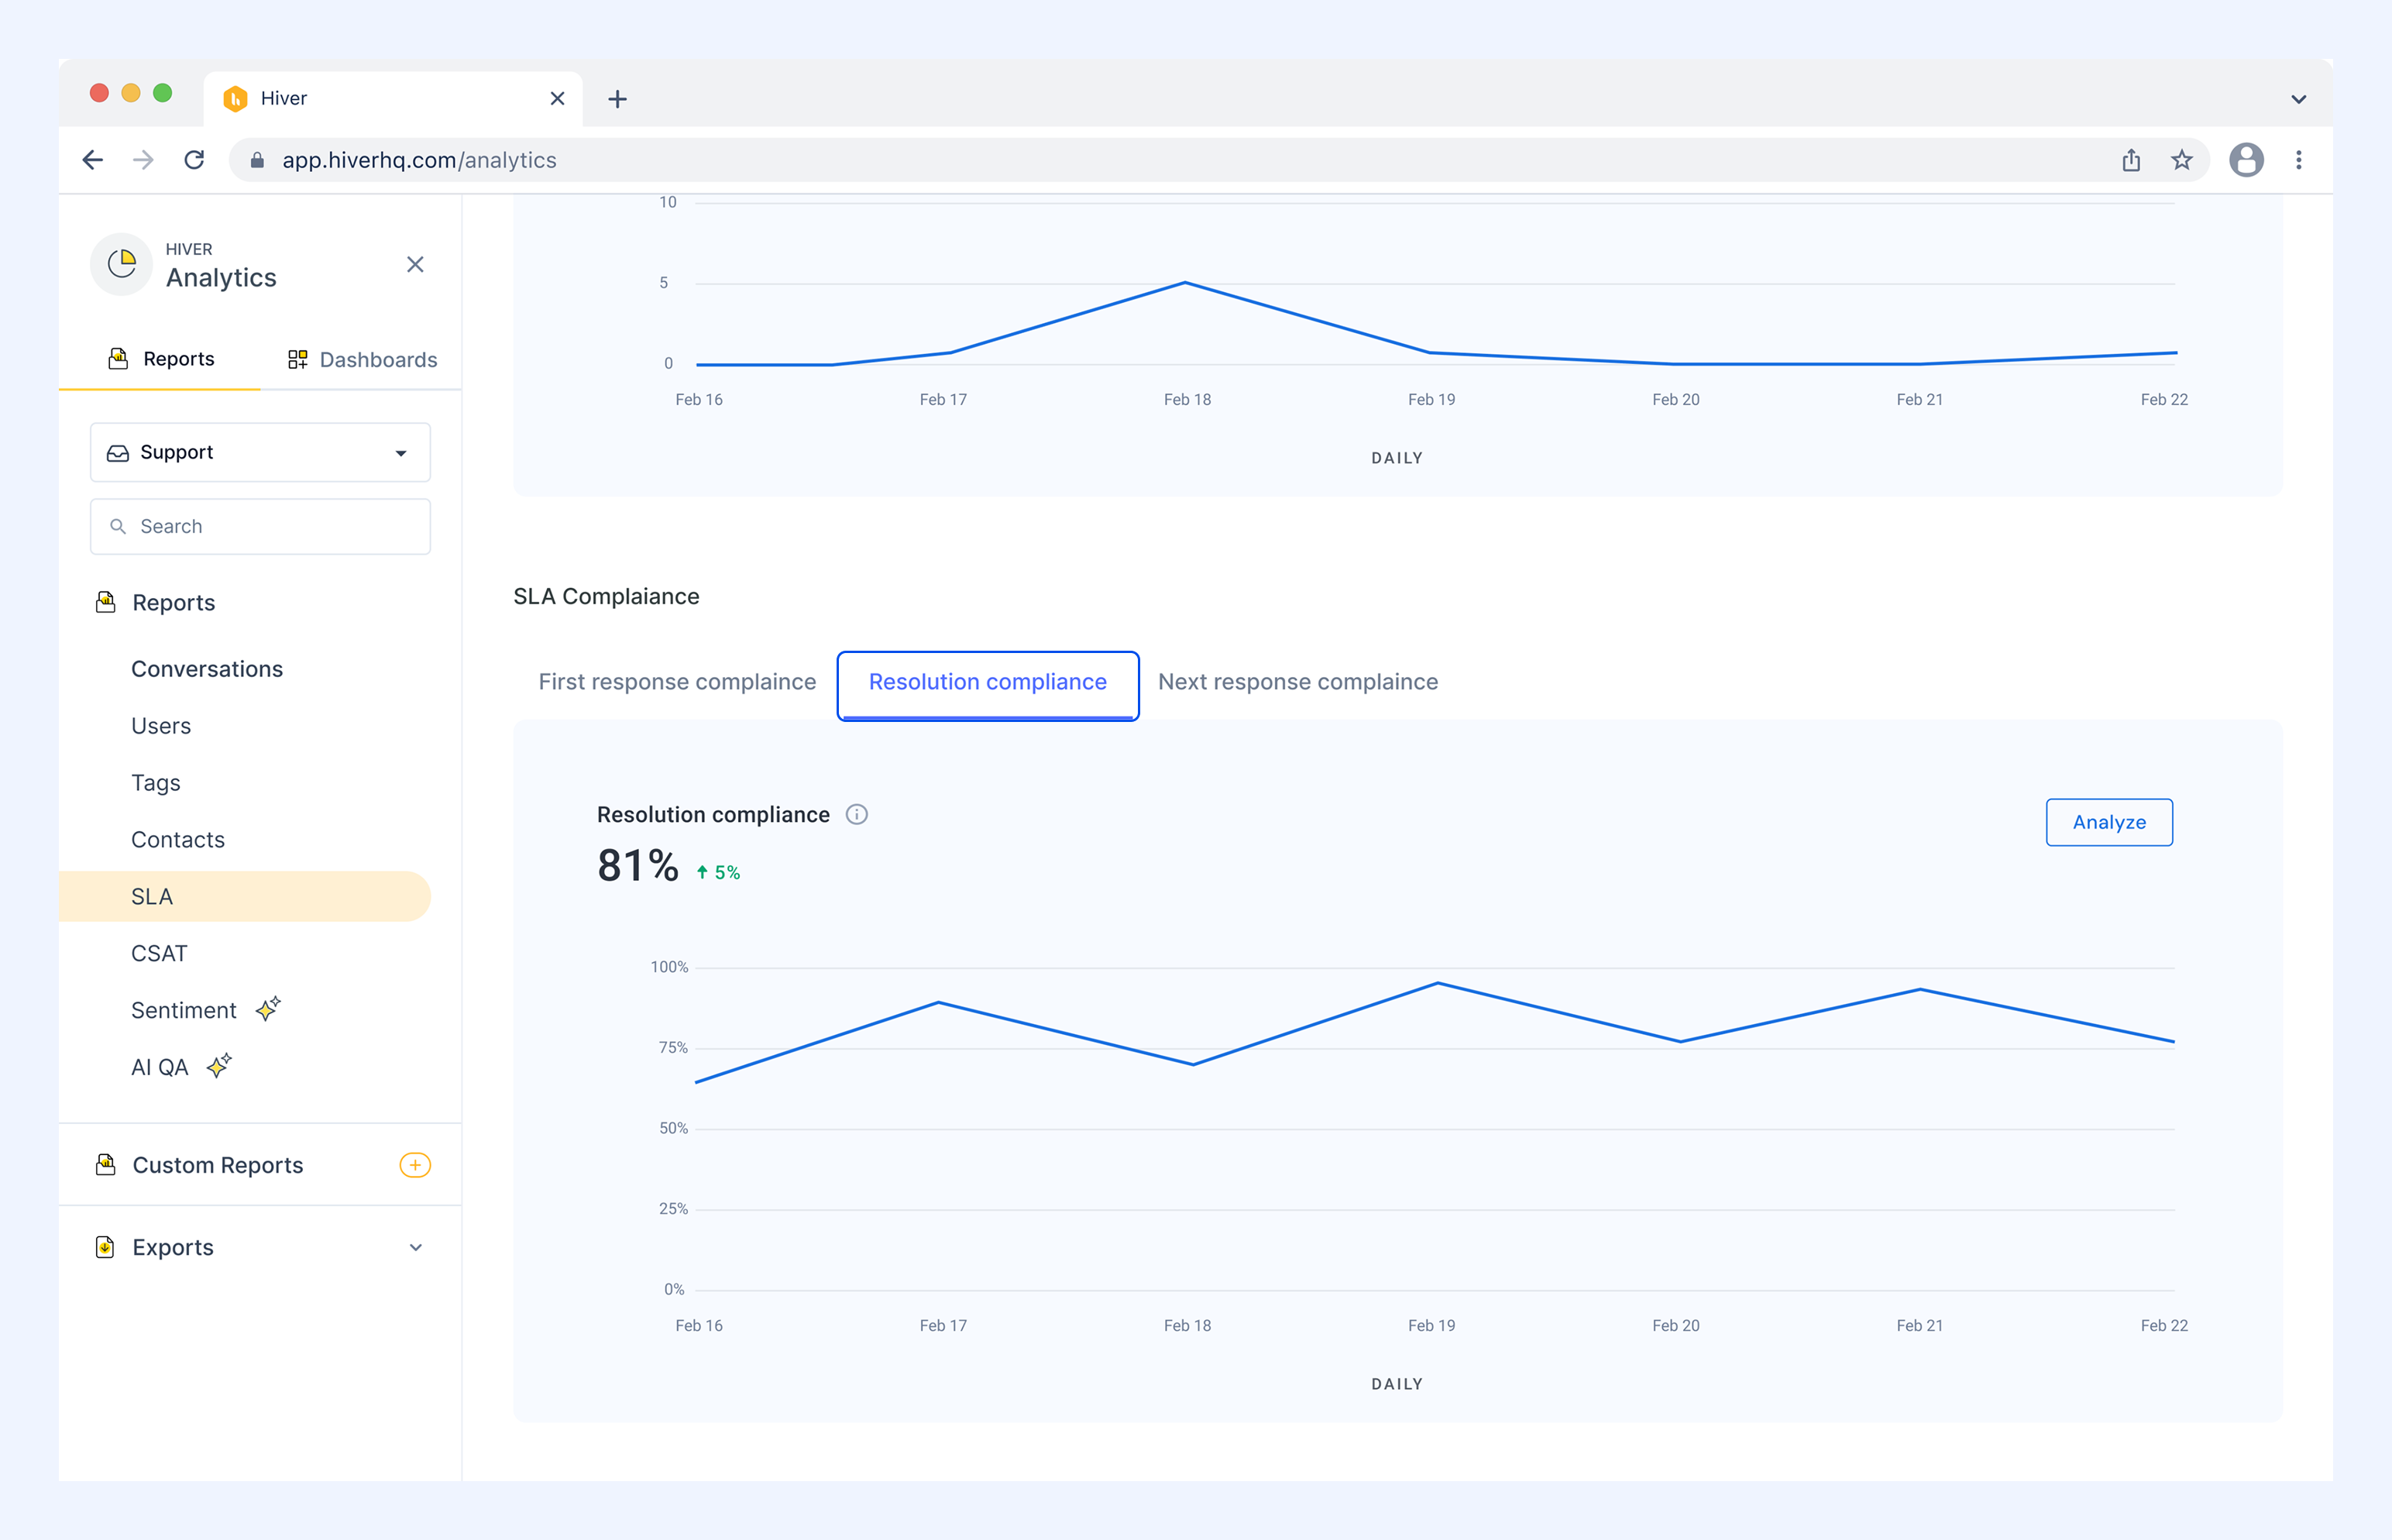Open a new browser tab
The width and height of the screenshot is (2392, 1540).
617,99
